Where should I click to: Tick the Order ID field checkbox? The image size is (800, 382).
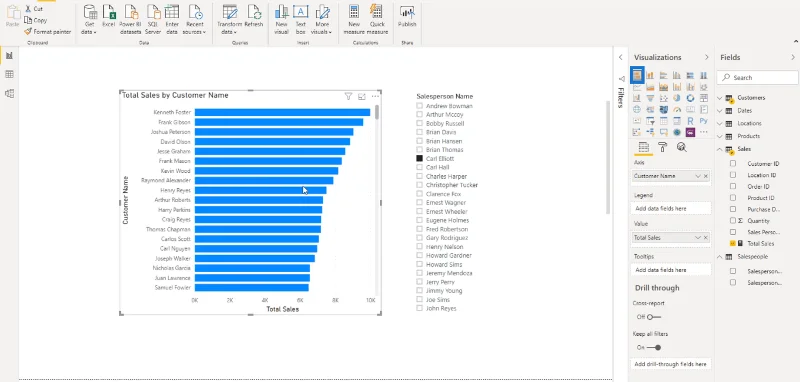733,187
